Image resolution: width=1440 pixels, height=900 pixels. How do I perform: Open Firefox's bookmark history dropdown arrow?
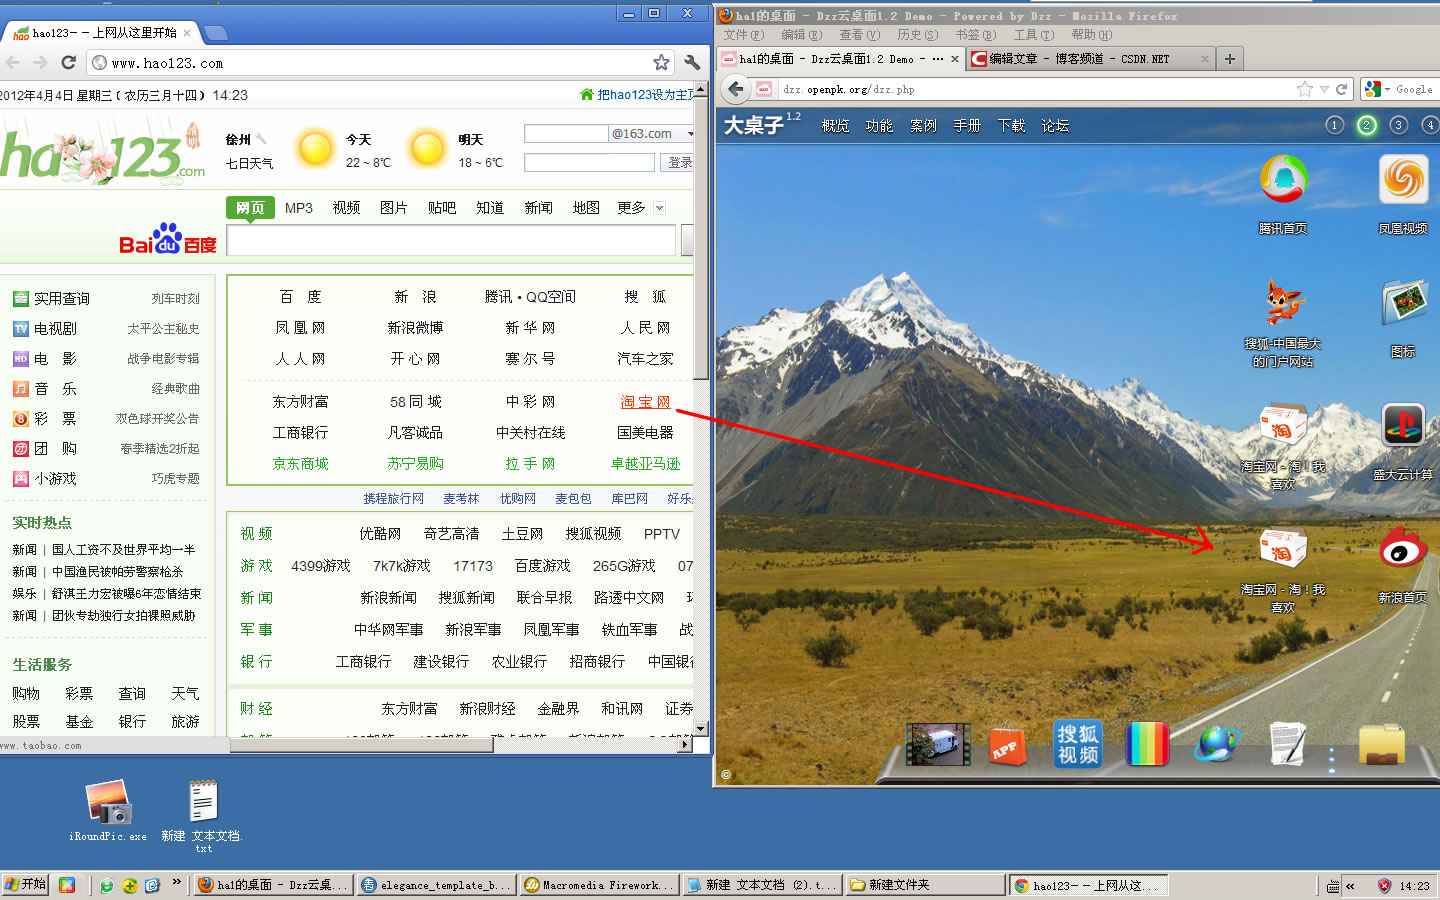[1324, 89]
